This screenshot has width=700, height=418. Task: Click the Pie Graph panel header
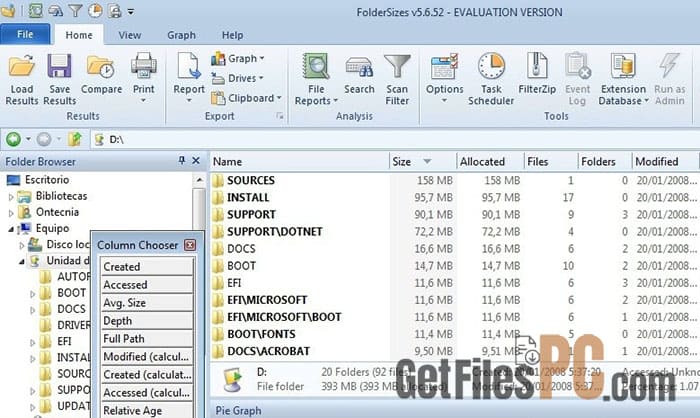[454, 410]
